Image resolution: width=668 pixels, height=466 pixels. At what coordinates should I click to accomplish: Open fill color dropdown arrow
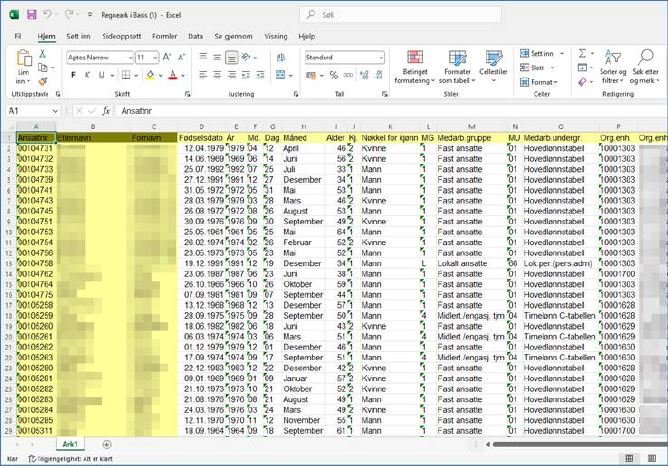pos(161,76)
